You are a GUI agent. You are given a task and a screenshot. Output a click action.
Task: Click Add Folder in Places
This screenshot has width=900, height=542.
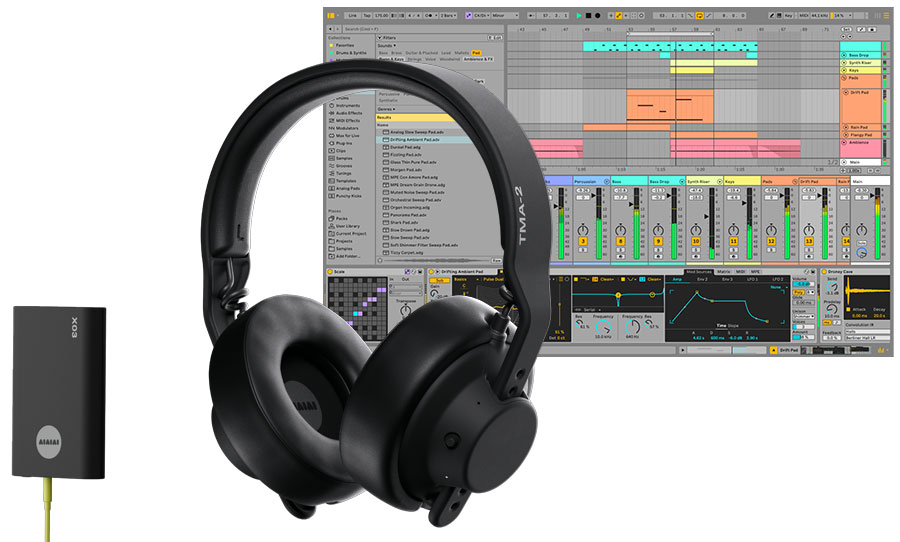[x=344, y=256]
